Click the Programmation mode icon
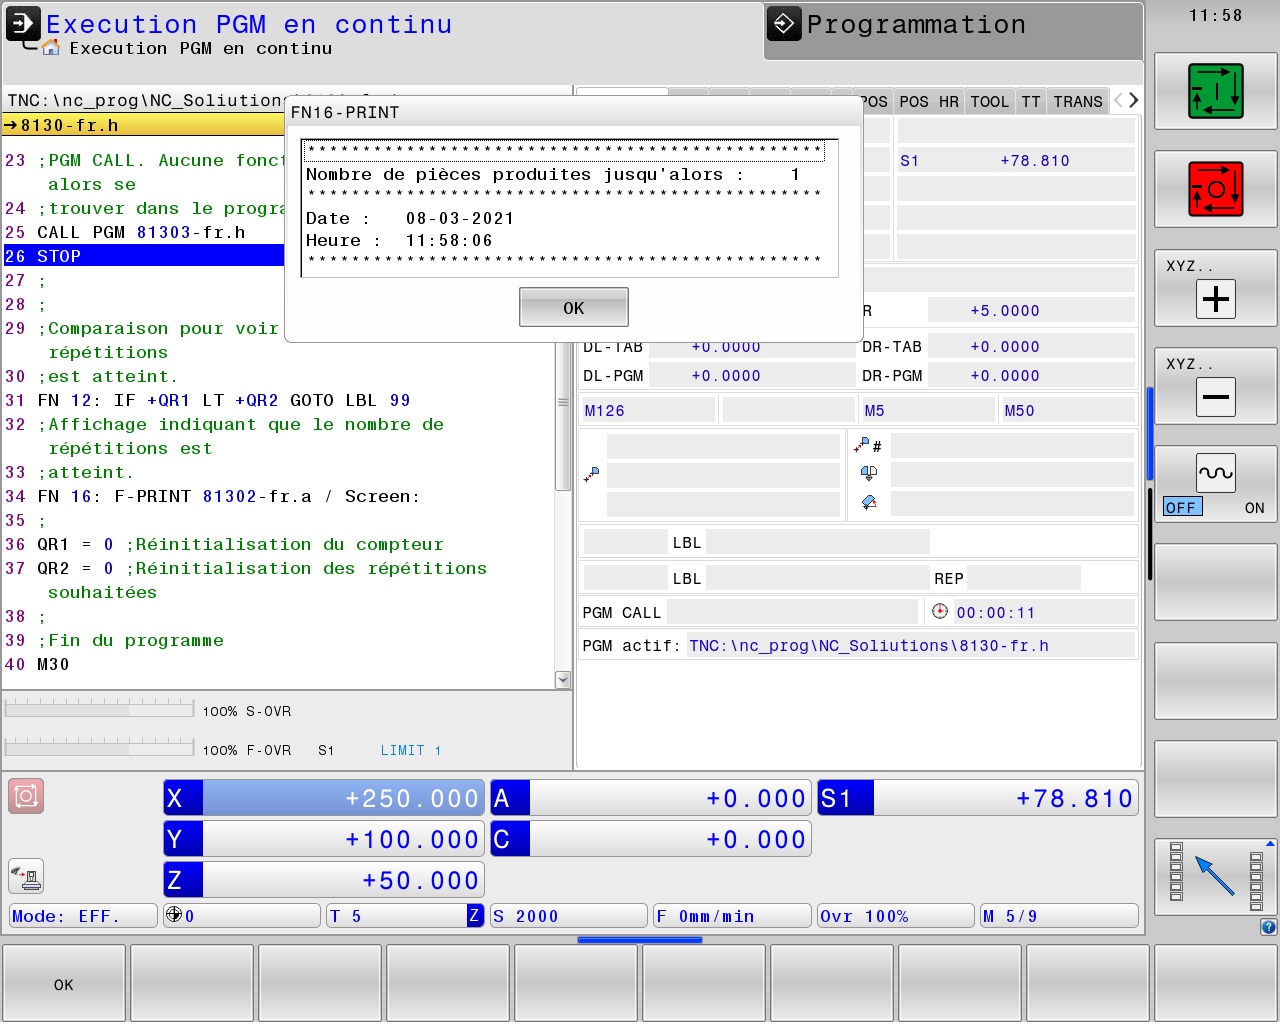Image resolution: width=1280 pixels, height=1024 pixels. [x=784, y=24]
